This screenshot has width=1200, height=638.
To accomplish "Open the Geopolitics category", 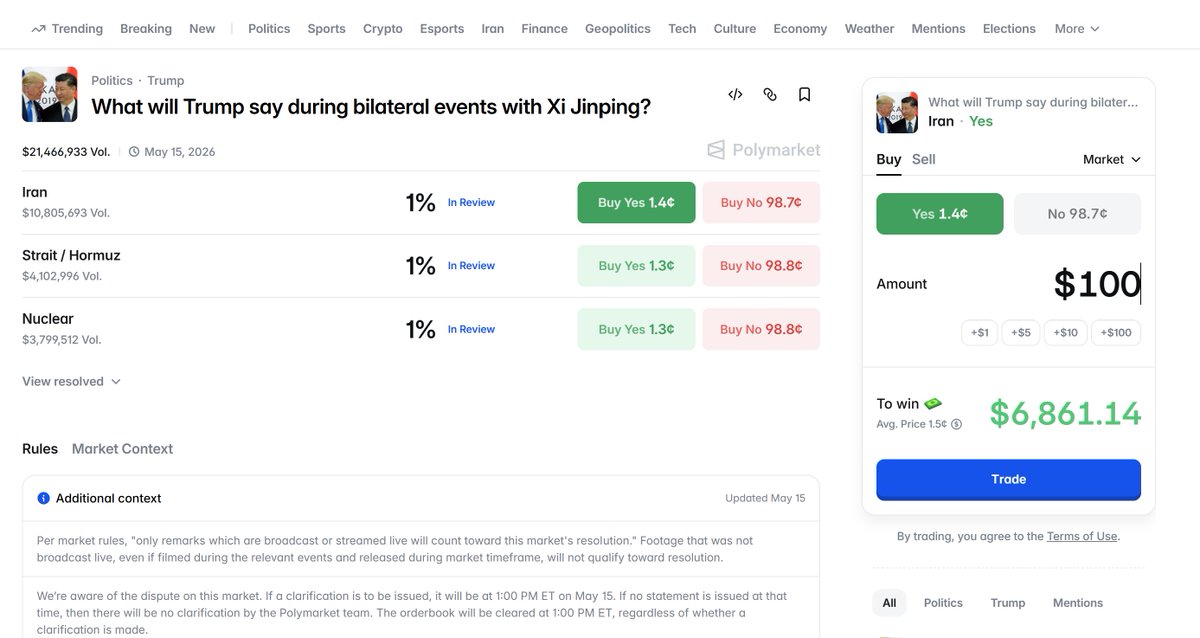I will point(618,29).
